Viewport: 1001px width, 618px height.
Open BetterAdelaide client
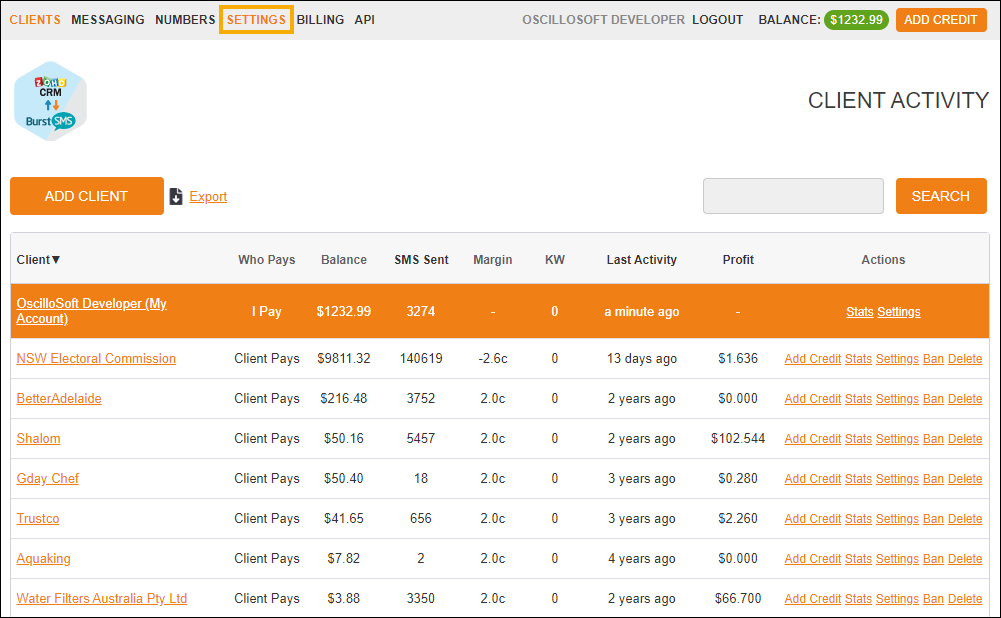(59, 398)
